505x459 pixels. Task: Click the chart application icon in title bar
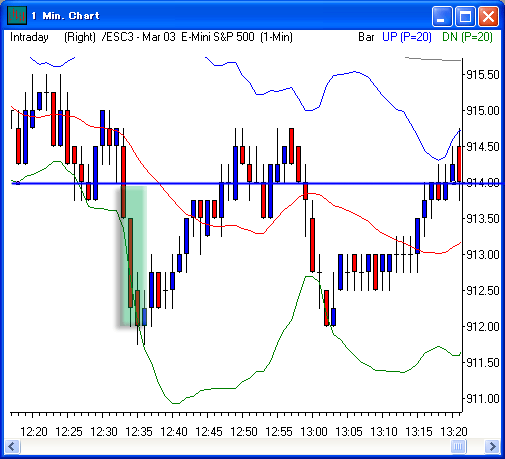[17, 15]
